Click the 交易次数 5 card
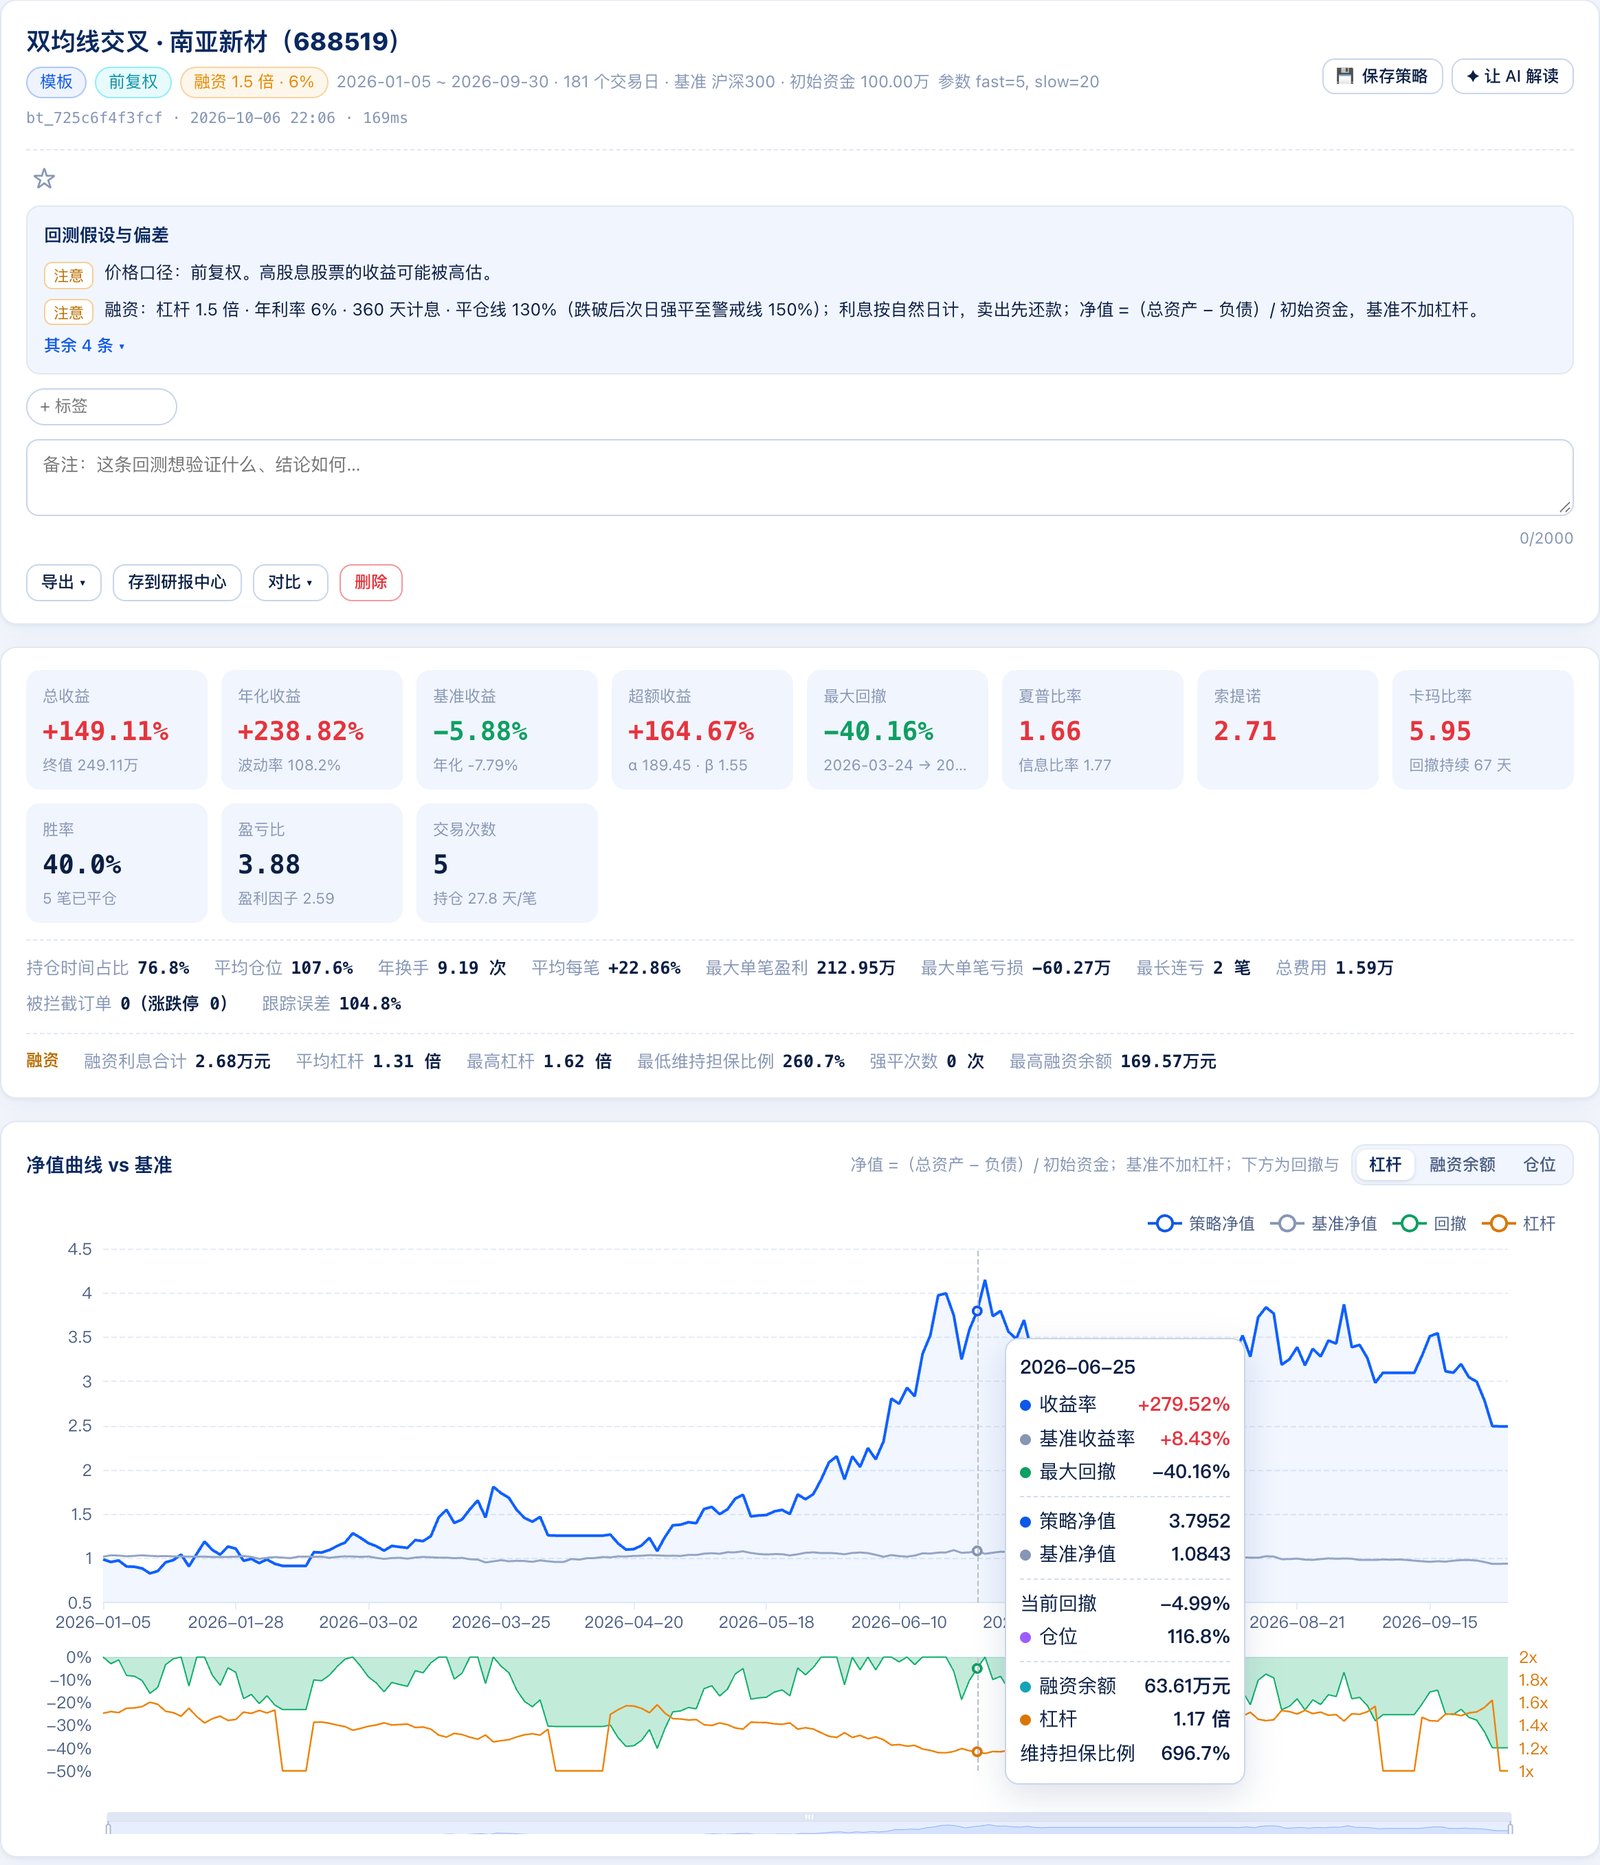 (507, 863)
